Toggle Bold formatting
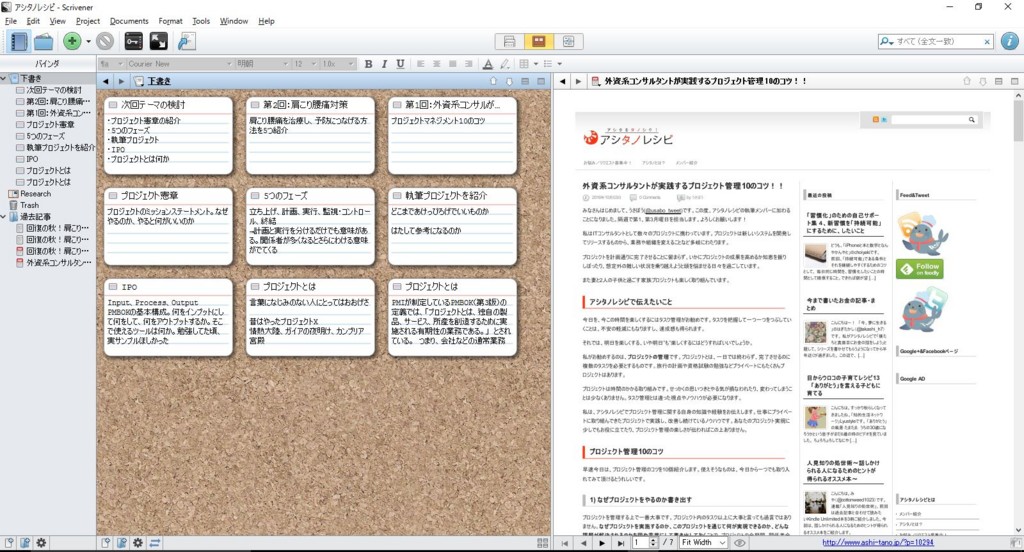 coord(368,63)
